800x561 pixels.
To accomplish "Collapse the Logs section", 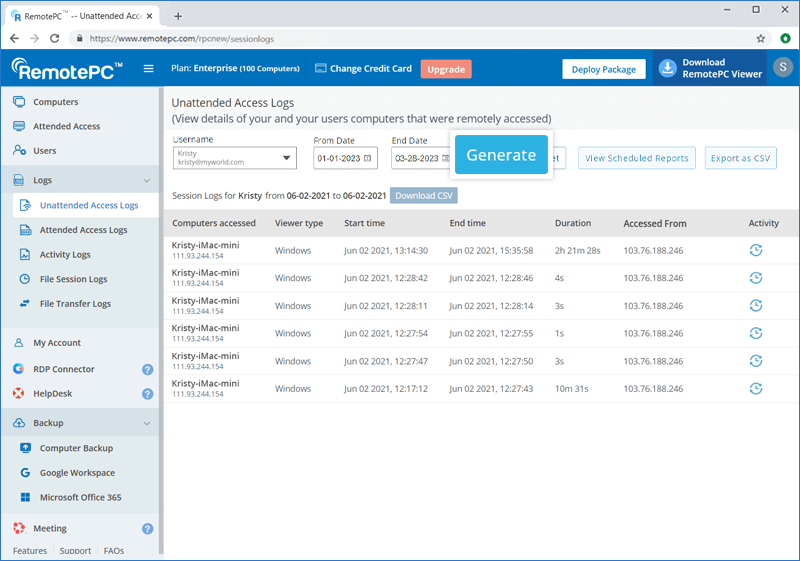I will pos(147,181).
